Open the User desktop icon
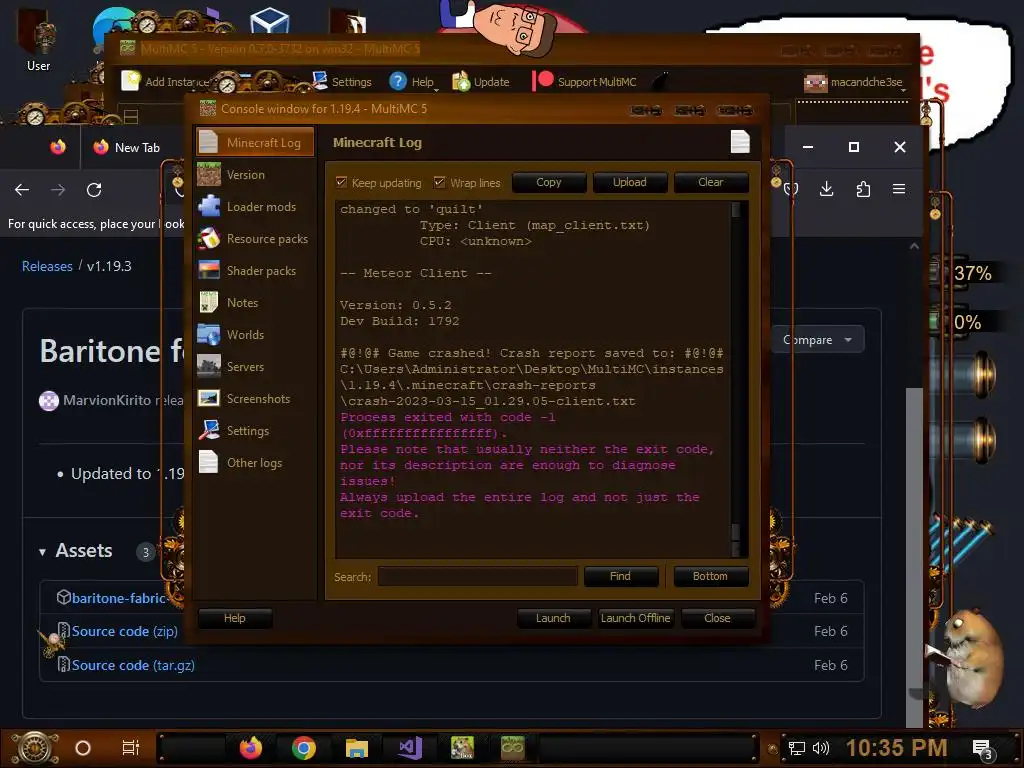The image size is (1024, 768). [x=38, y=40]
